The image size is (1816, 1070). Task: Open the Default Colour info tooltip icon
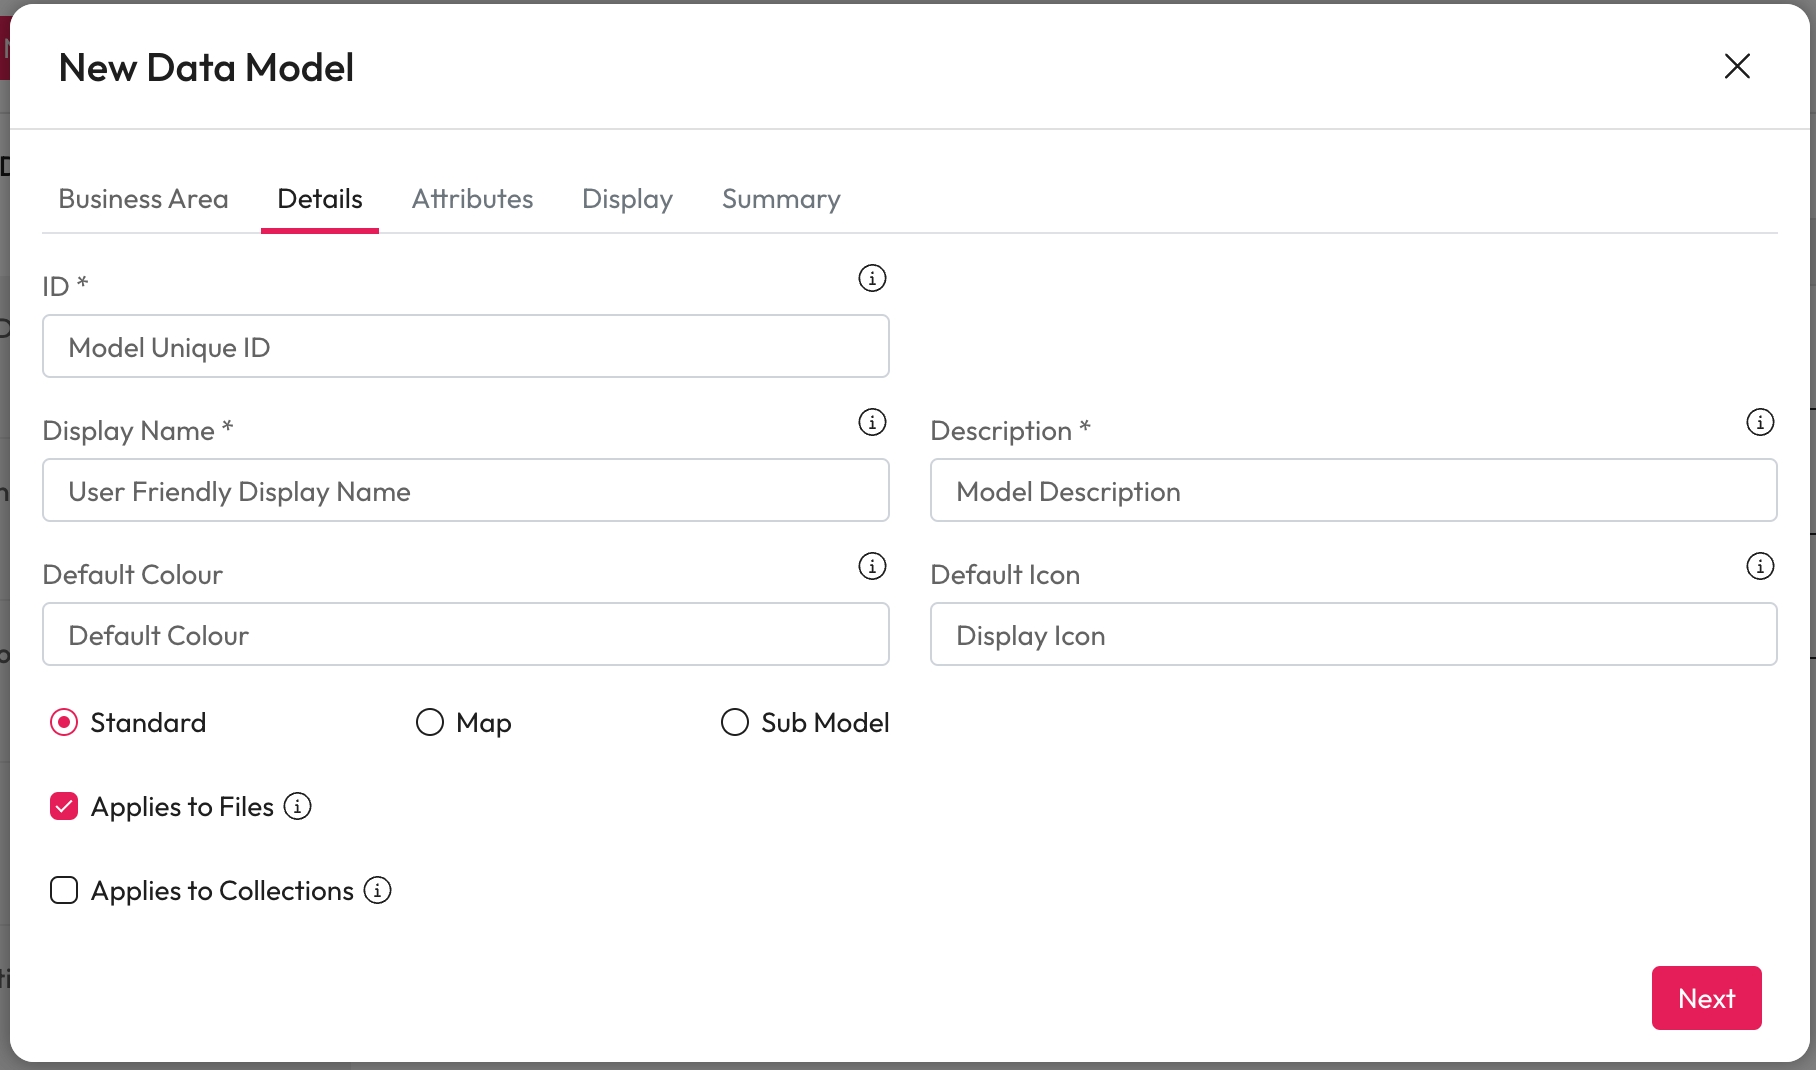tap(872, 566)
